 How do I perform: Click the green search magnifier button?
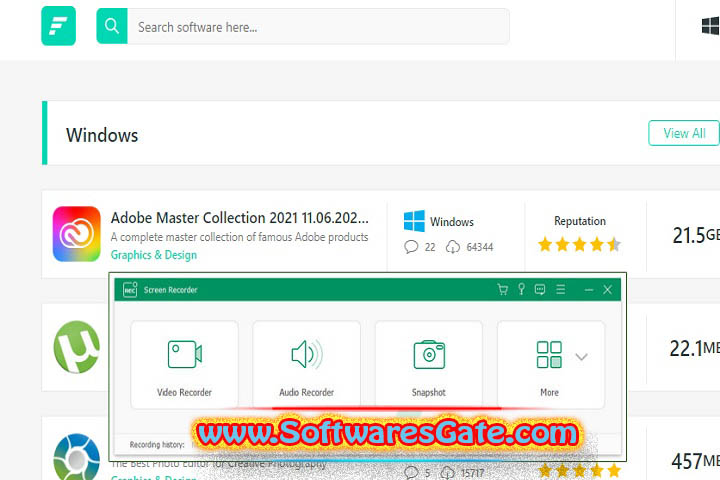click(112, 26)
